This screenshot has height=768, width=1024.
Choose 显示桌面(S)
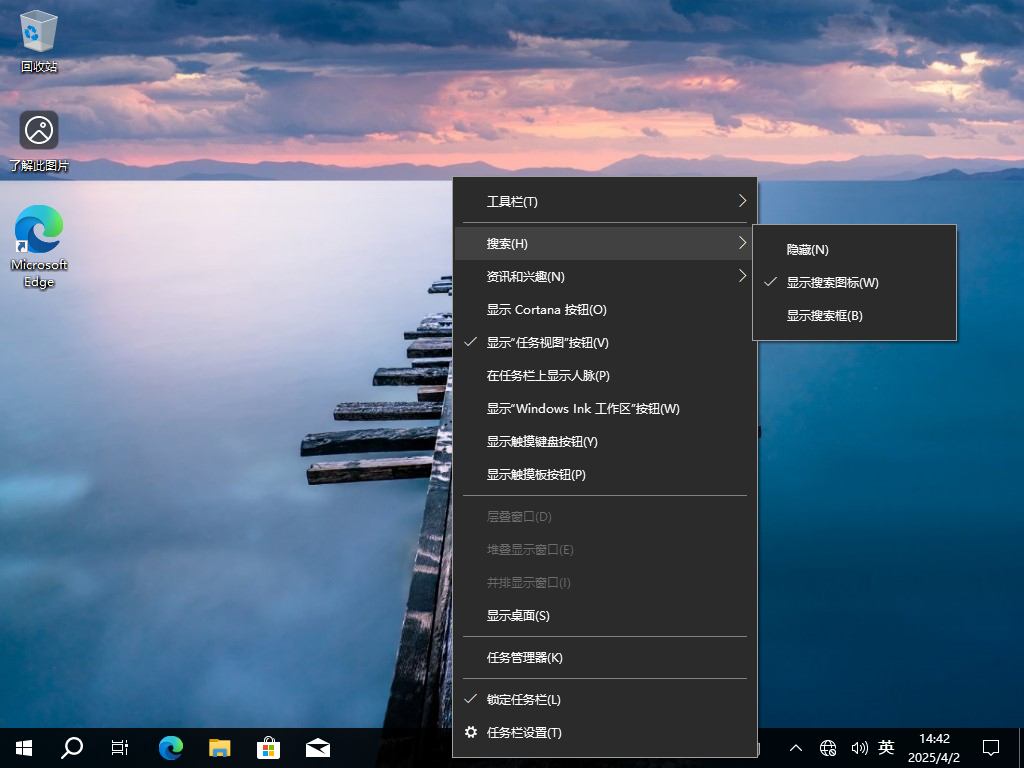point(605,615)
